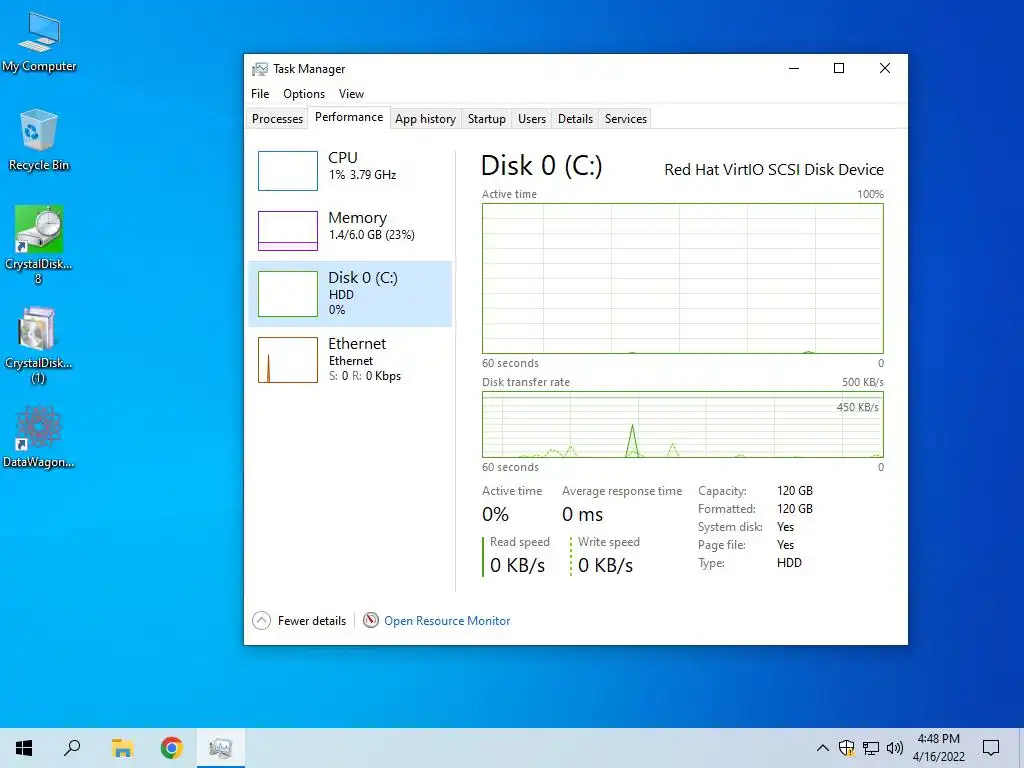Open Windows Security tray icon
The width and height of the screenshot is (1024, 768).
[846, 748]
